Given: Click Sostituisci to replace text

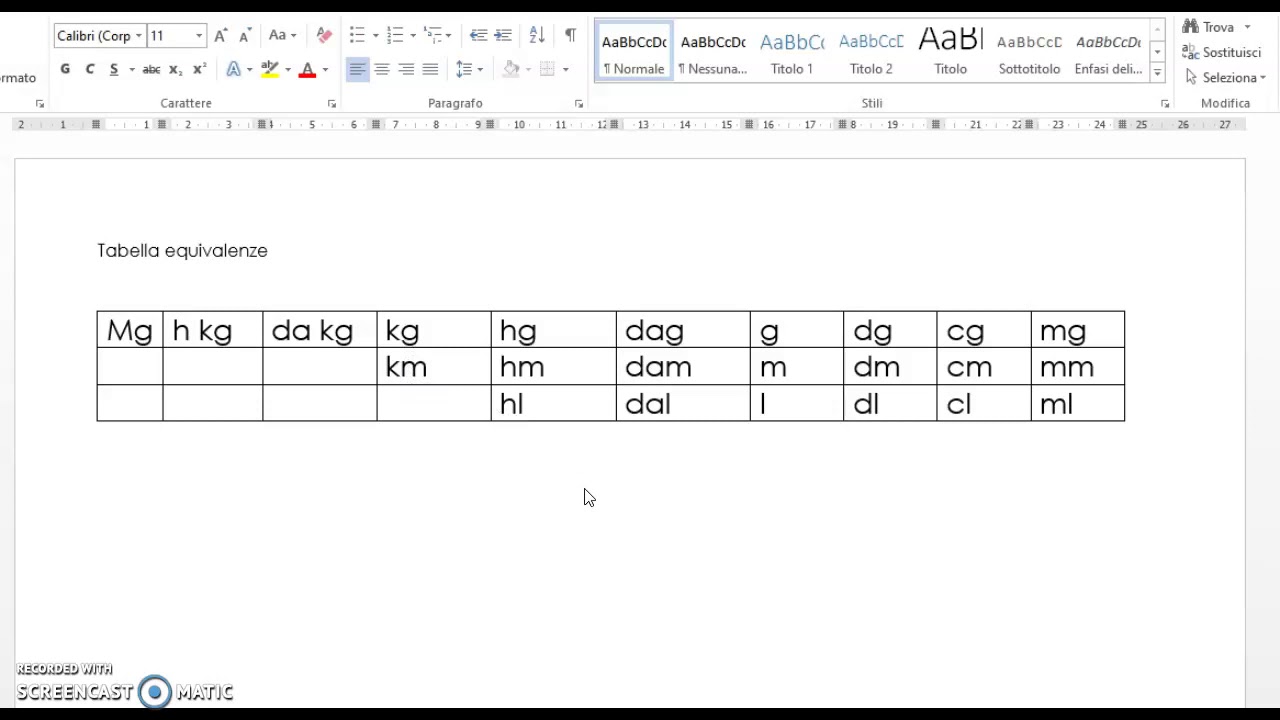Looking at the screenshot, I should (1221, 52).
